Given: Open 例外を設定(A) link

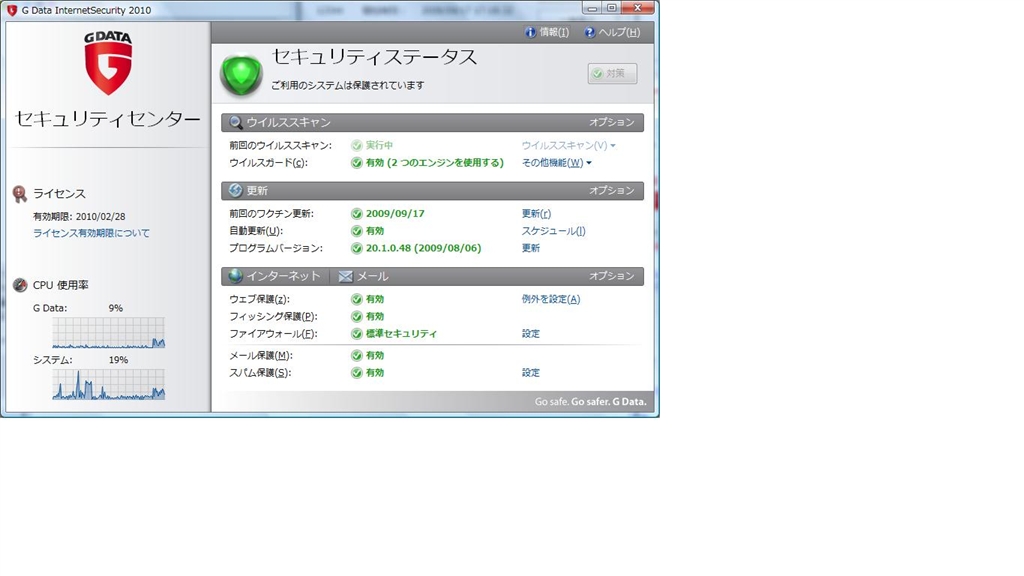Looking at the screenshot, I should (x=551, y=299).
